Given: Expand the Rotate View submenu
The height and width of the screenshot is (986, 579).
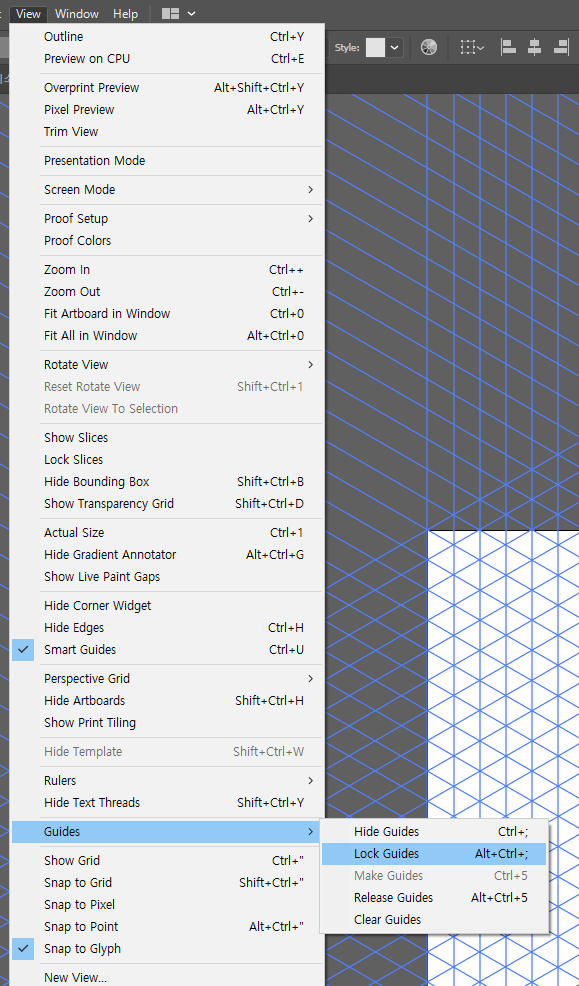Looking at the screenshot, I should pos(168,365).
